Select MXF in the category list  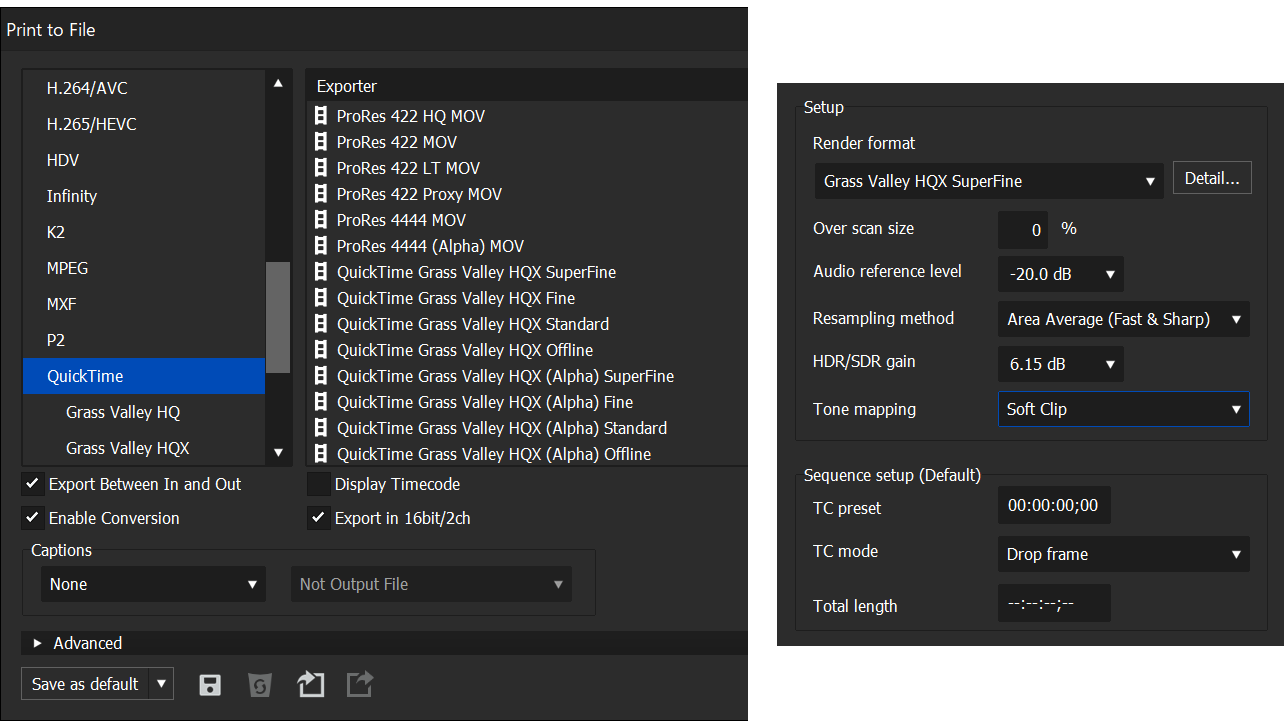[x=144, y=304]
